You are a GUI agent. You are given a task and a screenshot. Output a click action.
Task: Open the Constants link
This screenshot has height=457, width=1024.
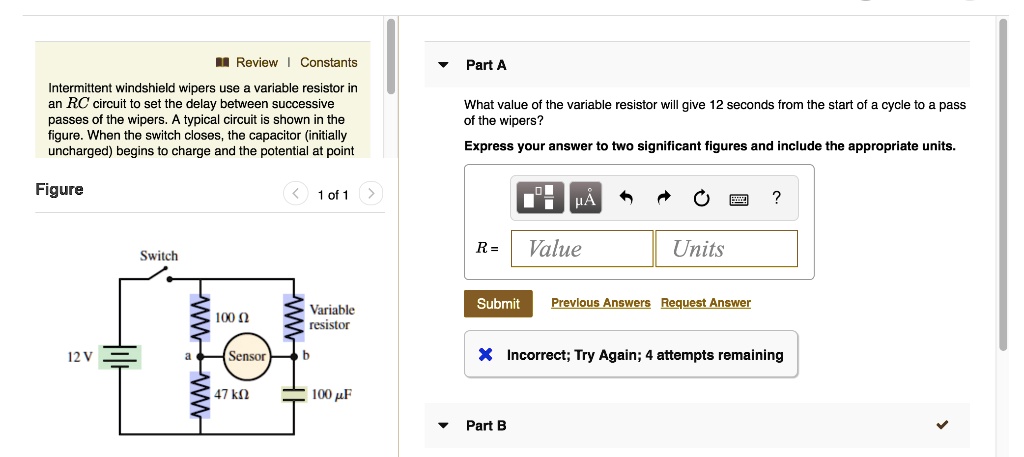(x=328, y=62)
